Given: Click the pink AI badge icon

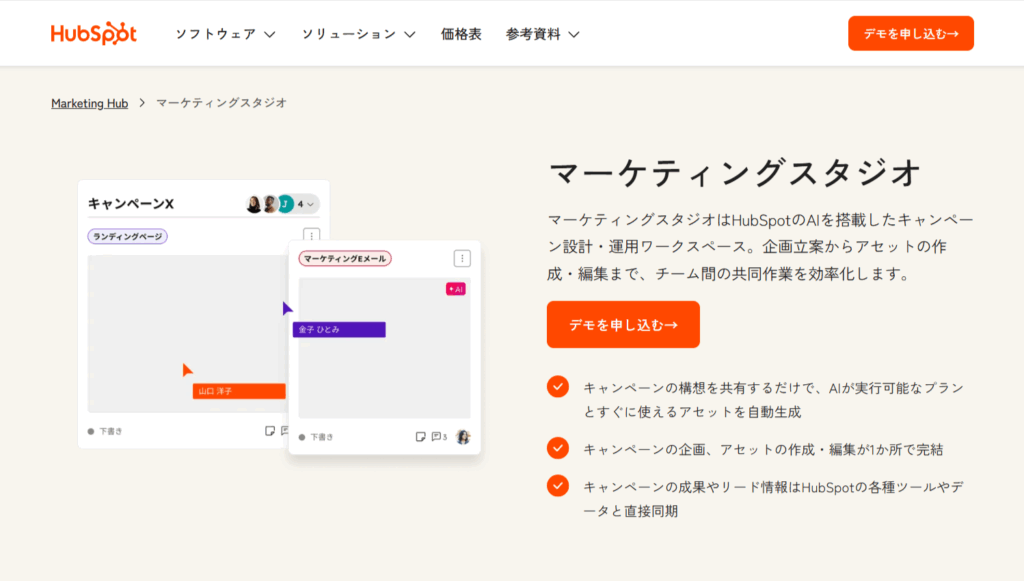Looking at the screenshot, I should (454, 289).
